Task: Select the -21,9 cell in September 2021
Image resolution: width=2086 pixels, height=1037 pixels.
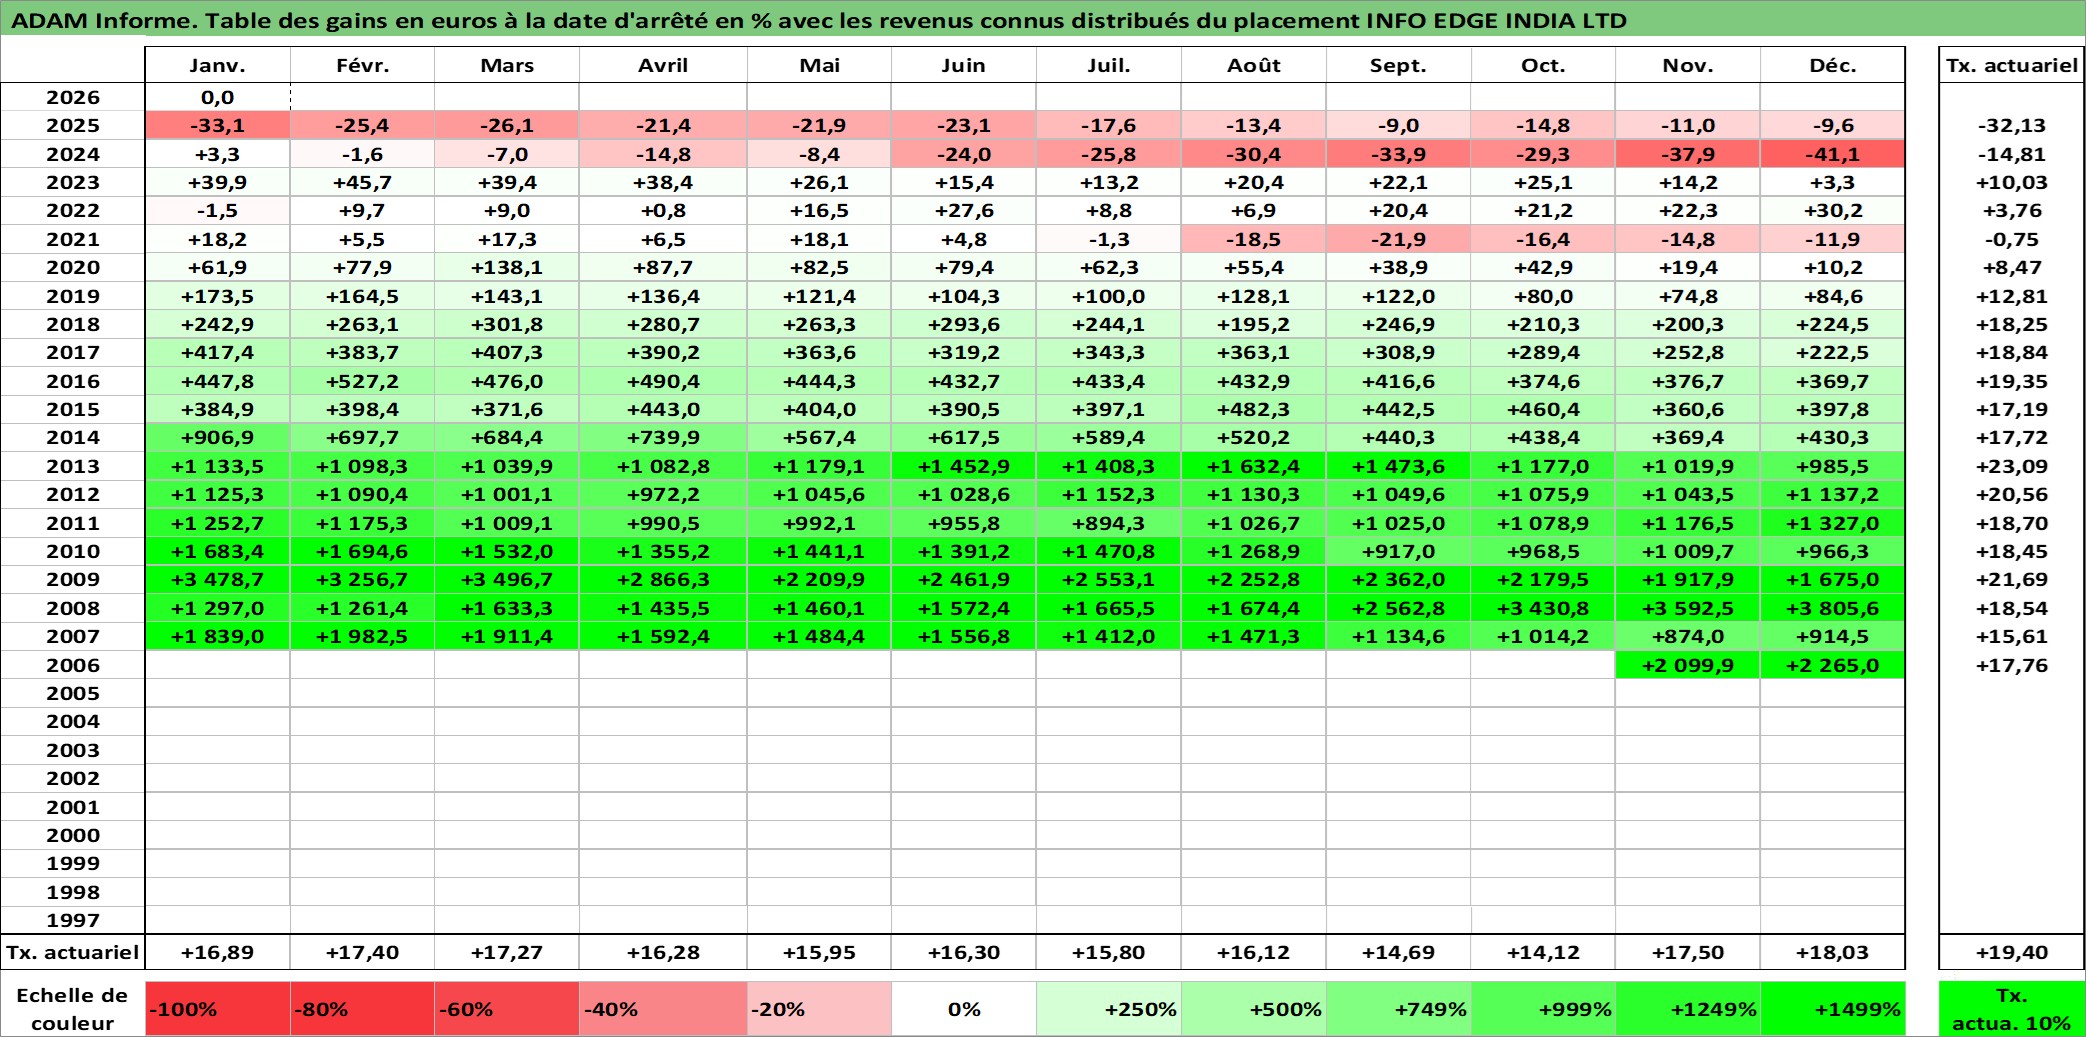Action: click(1398, 239)
